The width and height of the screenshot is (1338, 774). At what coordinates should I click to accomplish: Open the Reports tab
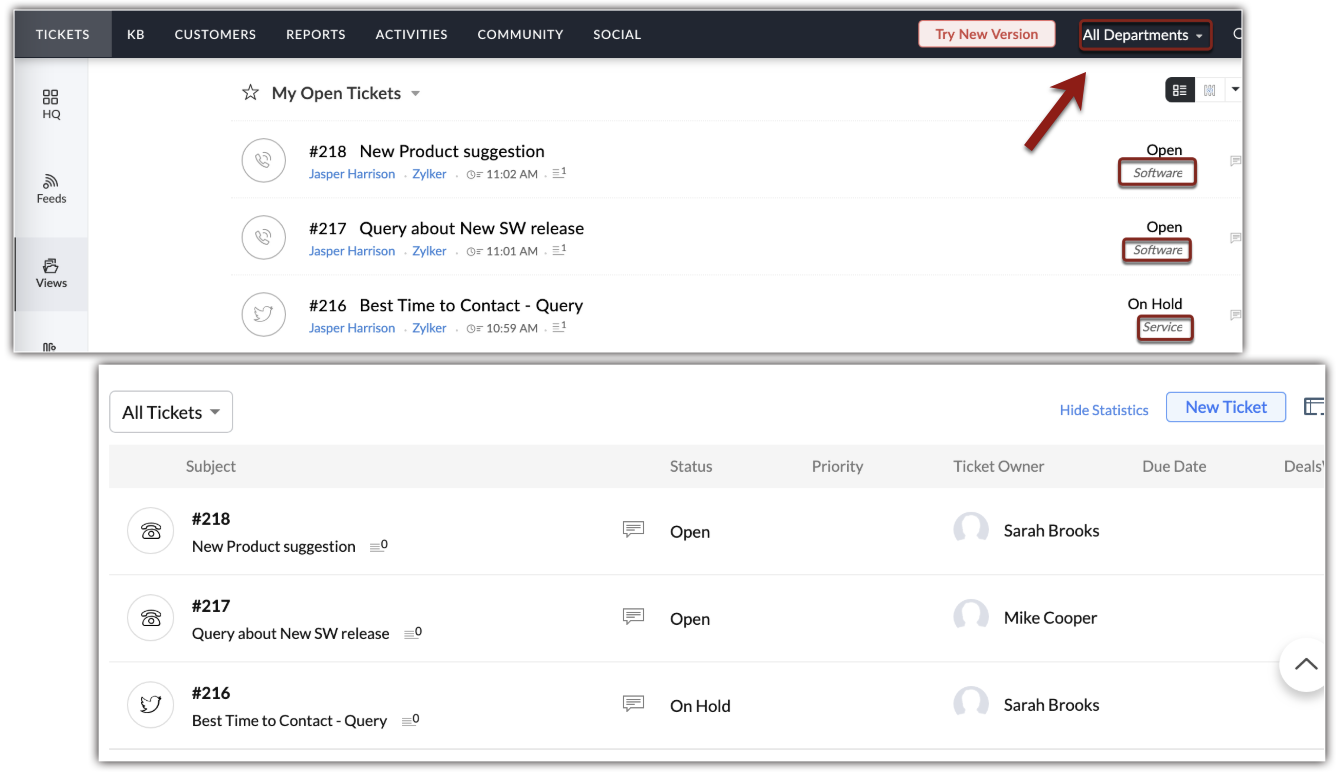coord(315,34)
